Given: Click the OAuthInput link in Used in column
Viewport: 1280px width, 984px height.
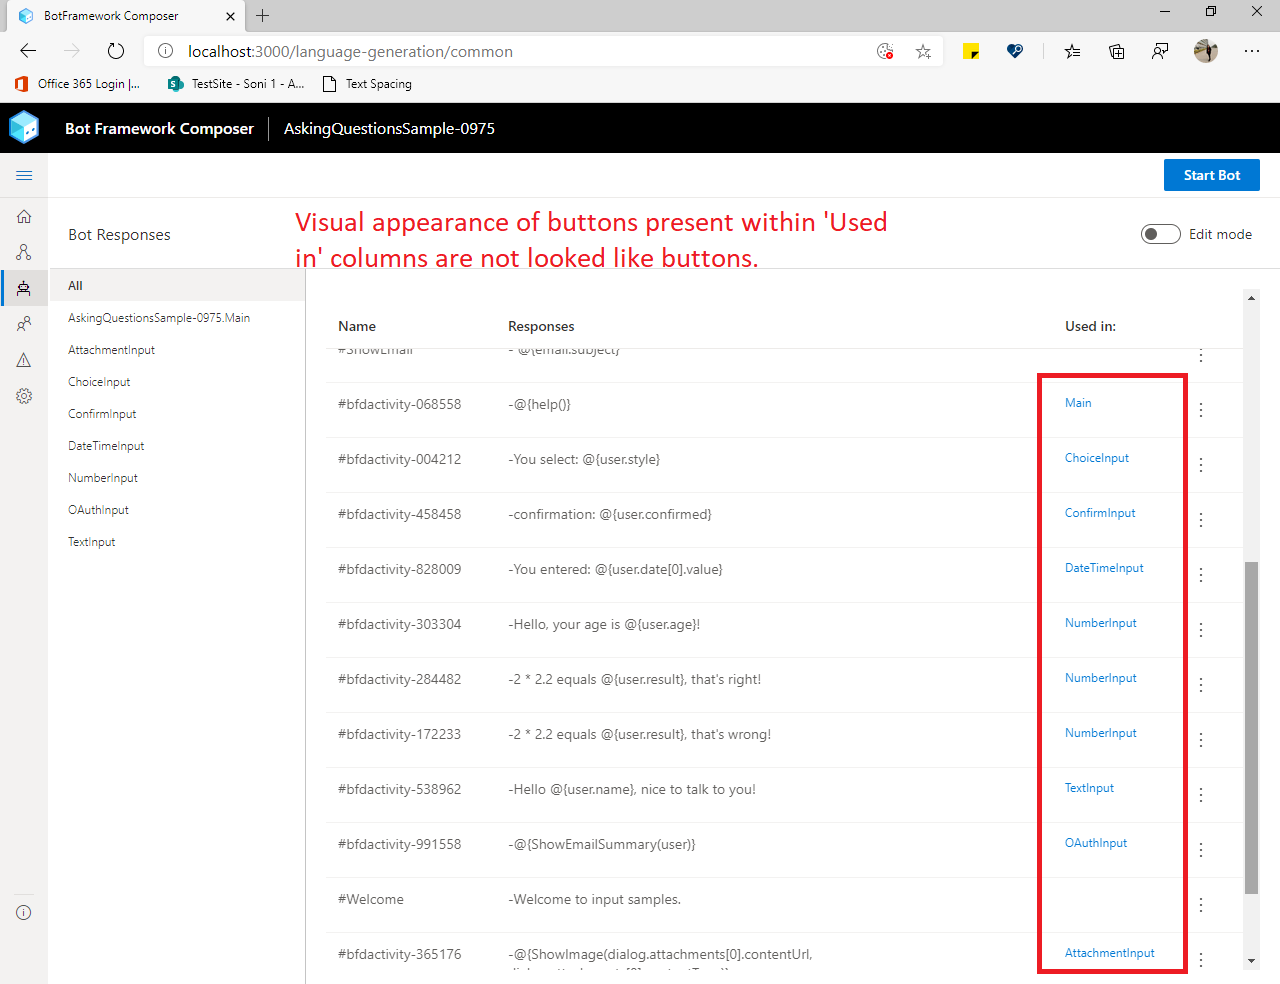Looking at the screenshot, I should coord(1096,843).
